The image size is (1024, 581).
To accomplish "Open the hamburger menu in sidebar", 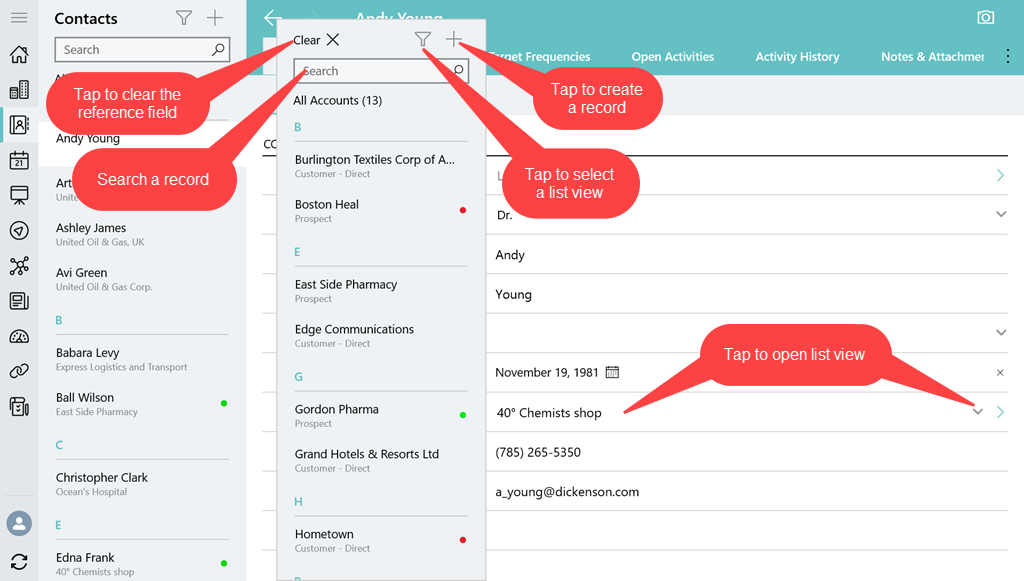I will pyautogui.click(x=18, y=18).
